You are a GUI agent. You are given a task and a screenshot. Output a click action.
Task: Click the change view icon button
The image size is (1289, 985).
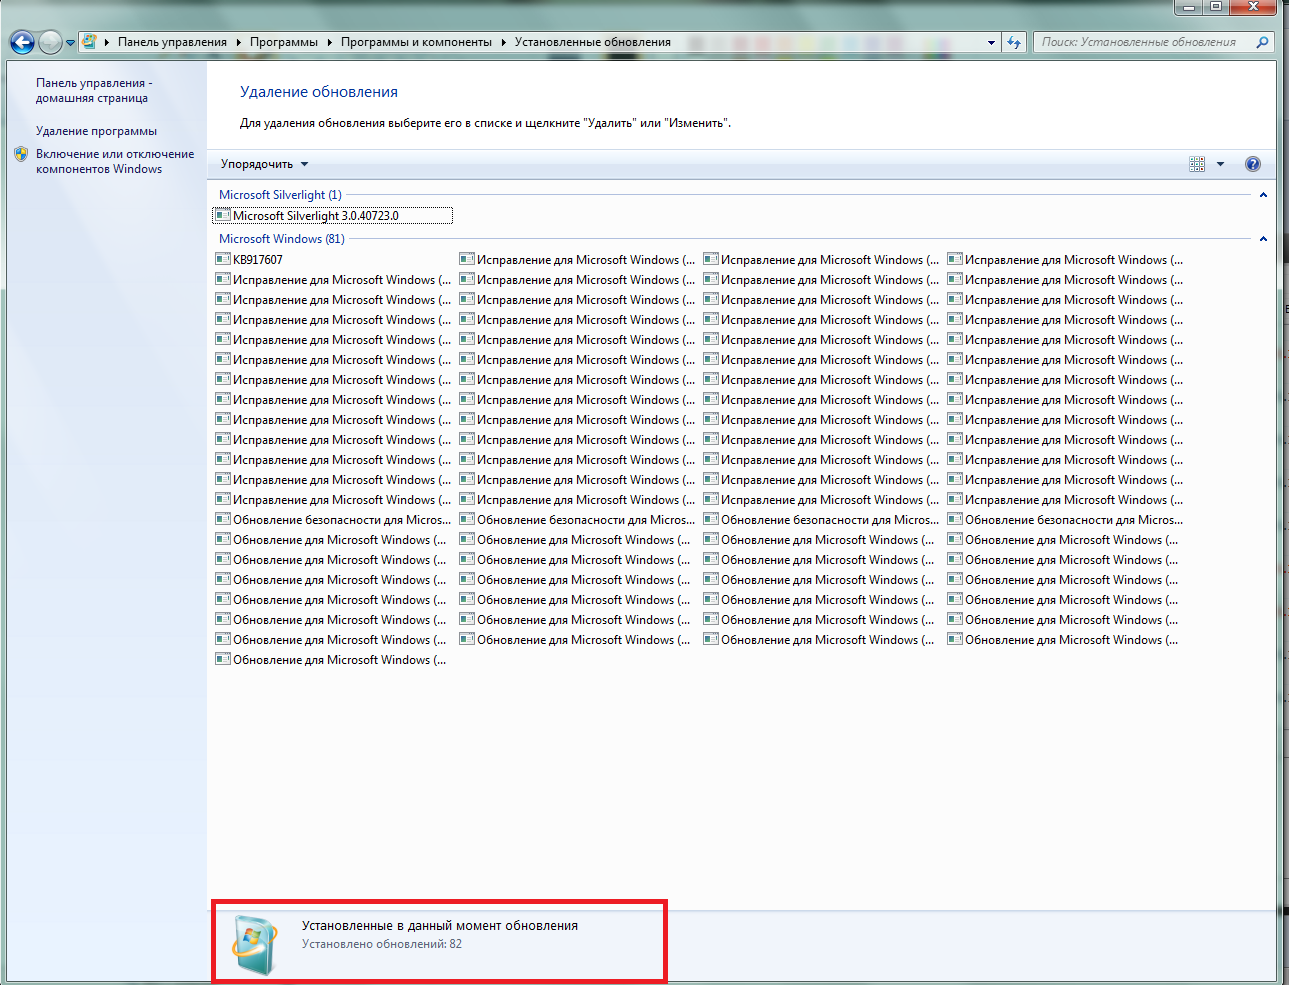pos(1197,164)
